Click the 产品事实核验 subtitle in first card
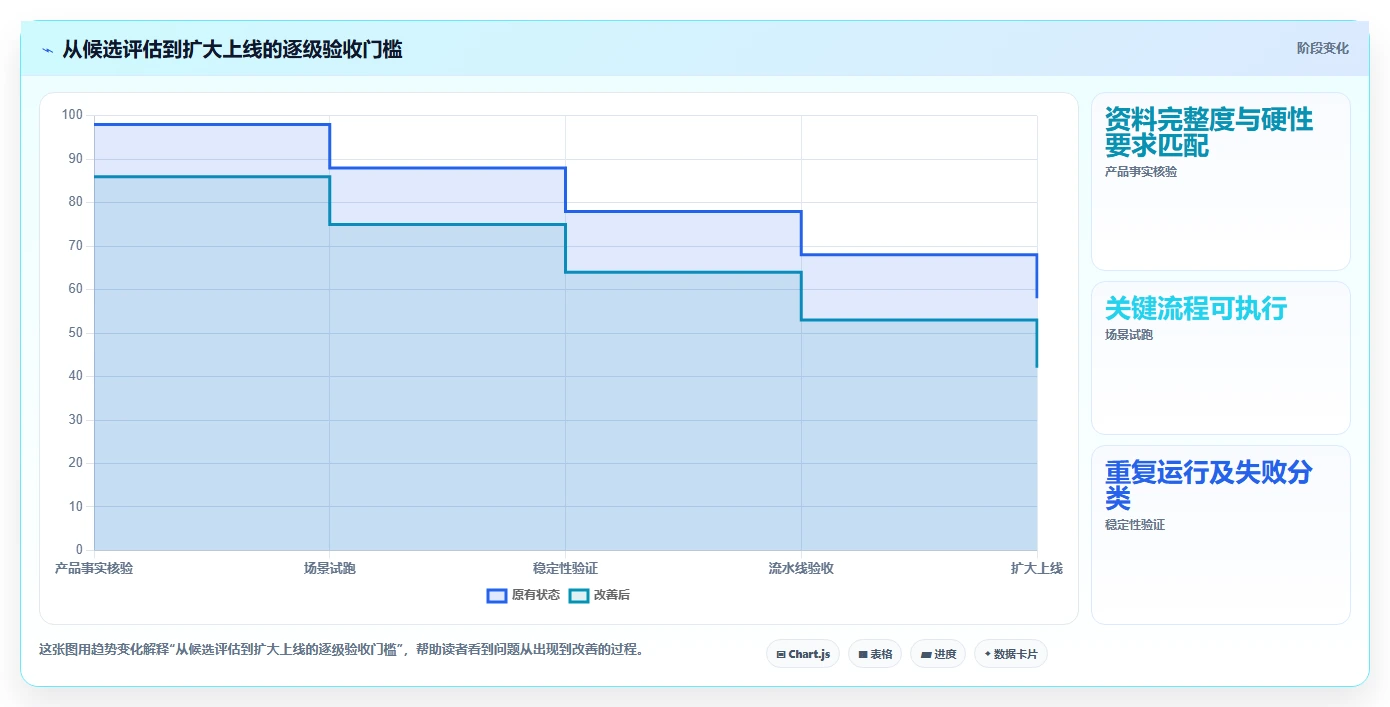Image resolution: width=1390 pixels, height=707 pixels. (x=1141, y=171)
